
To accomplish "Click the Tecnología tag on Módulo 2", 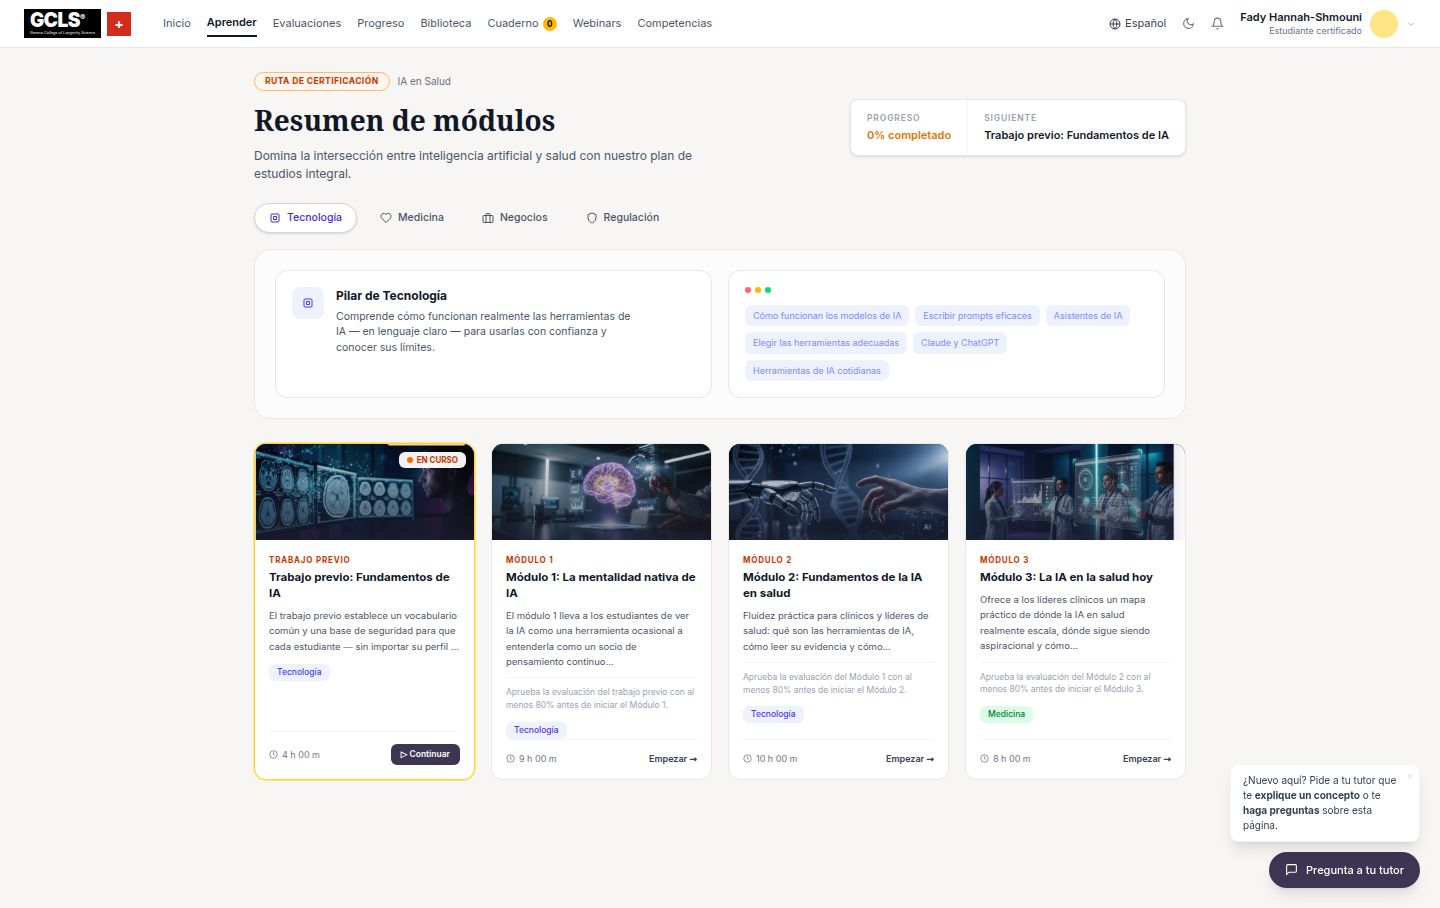I will pos(773,714).
